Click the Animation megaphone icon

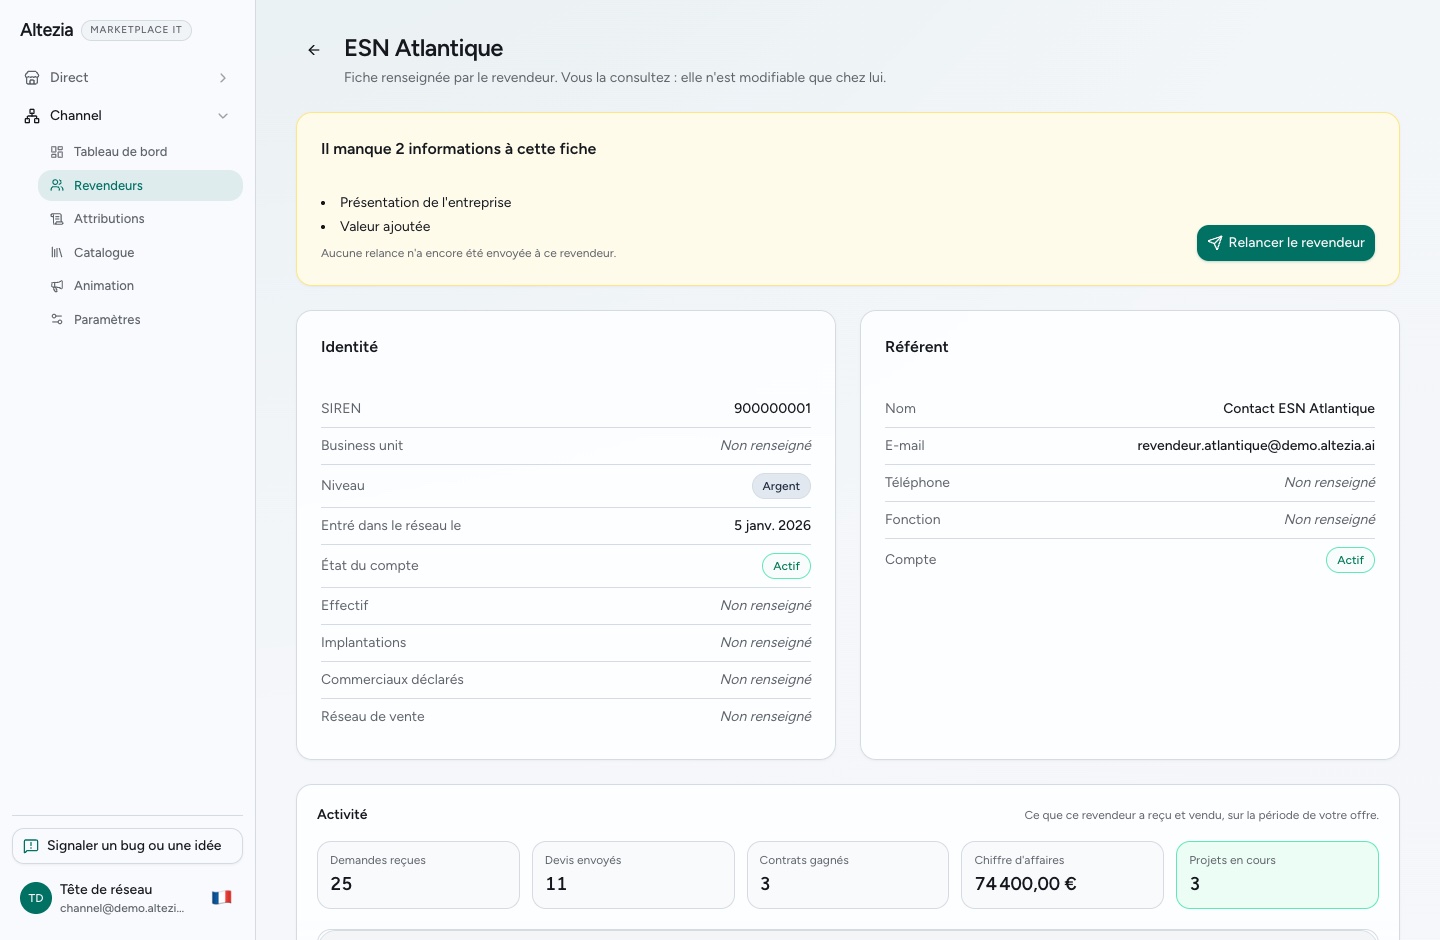[57, 286]
